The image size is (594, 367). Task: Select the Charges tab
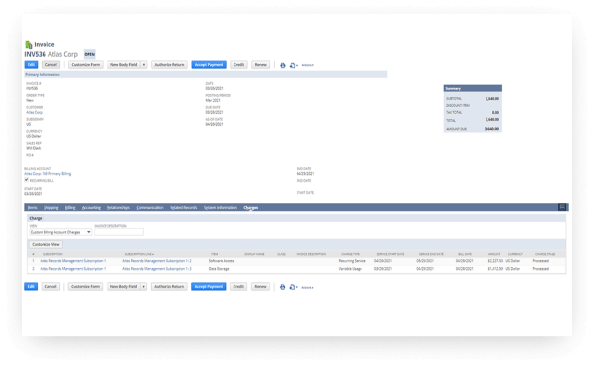pyautogui.click(x=251, y=208)
